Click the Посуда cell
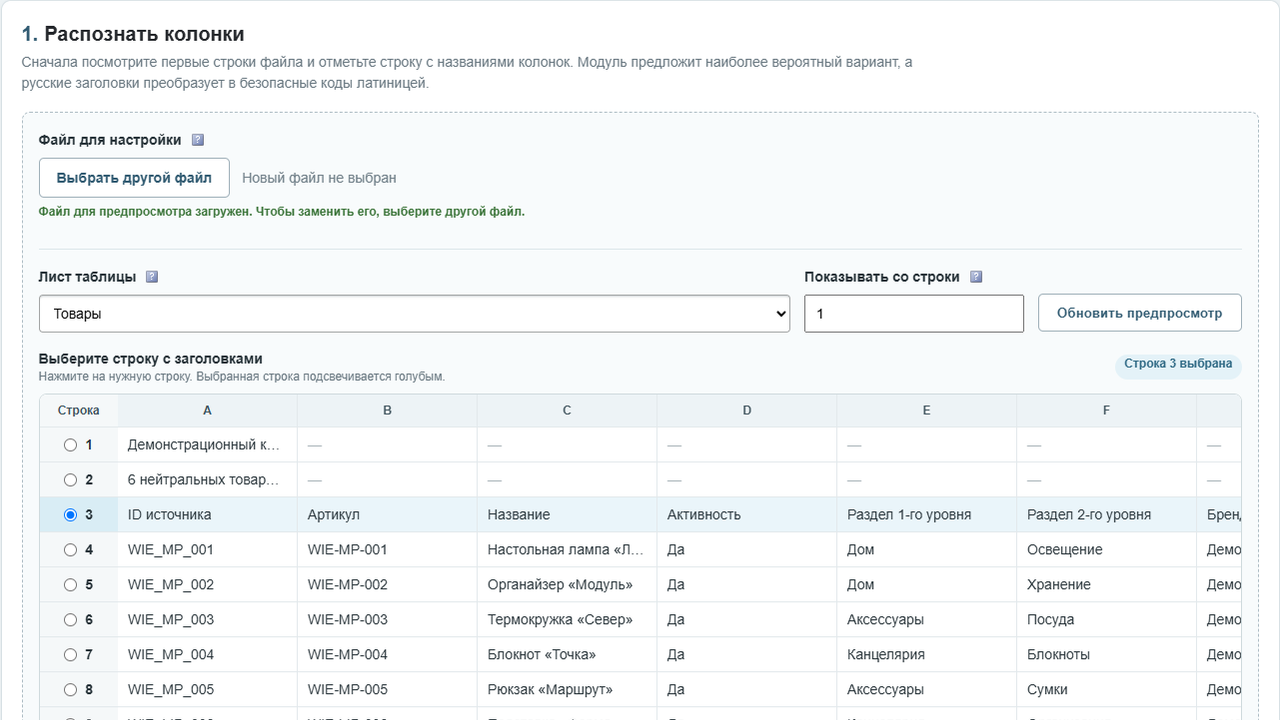Screen dimensions: 1280x720 coord(1106,620)
